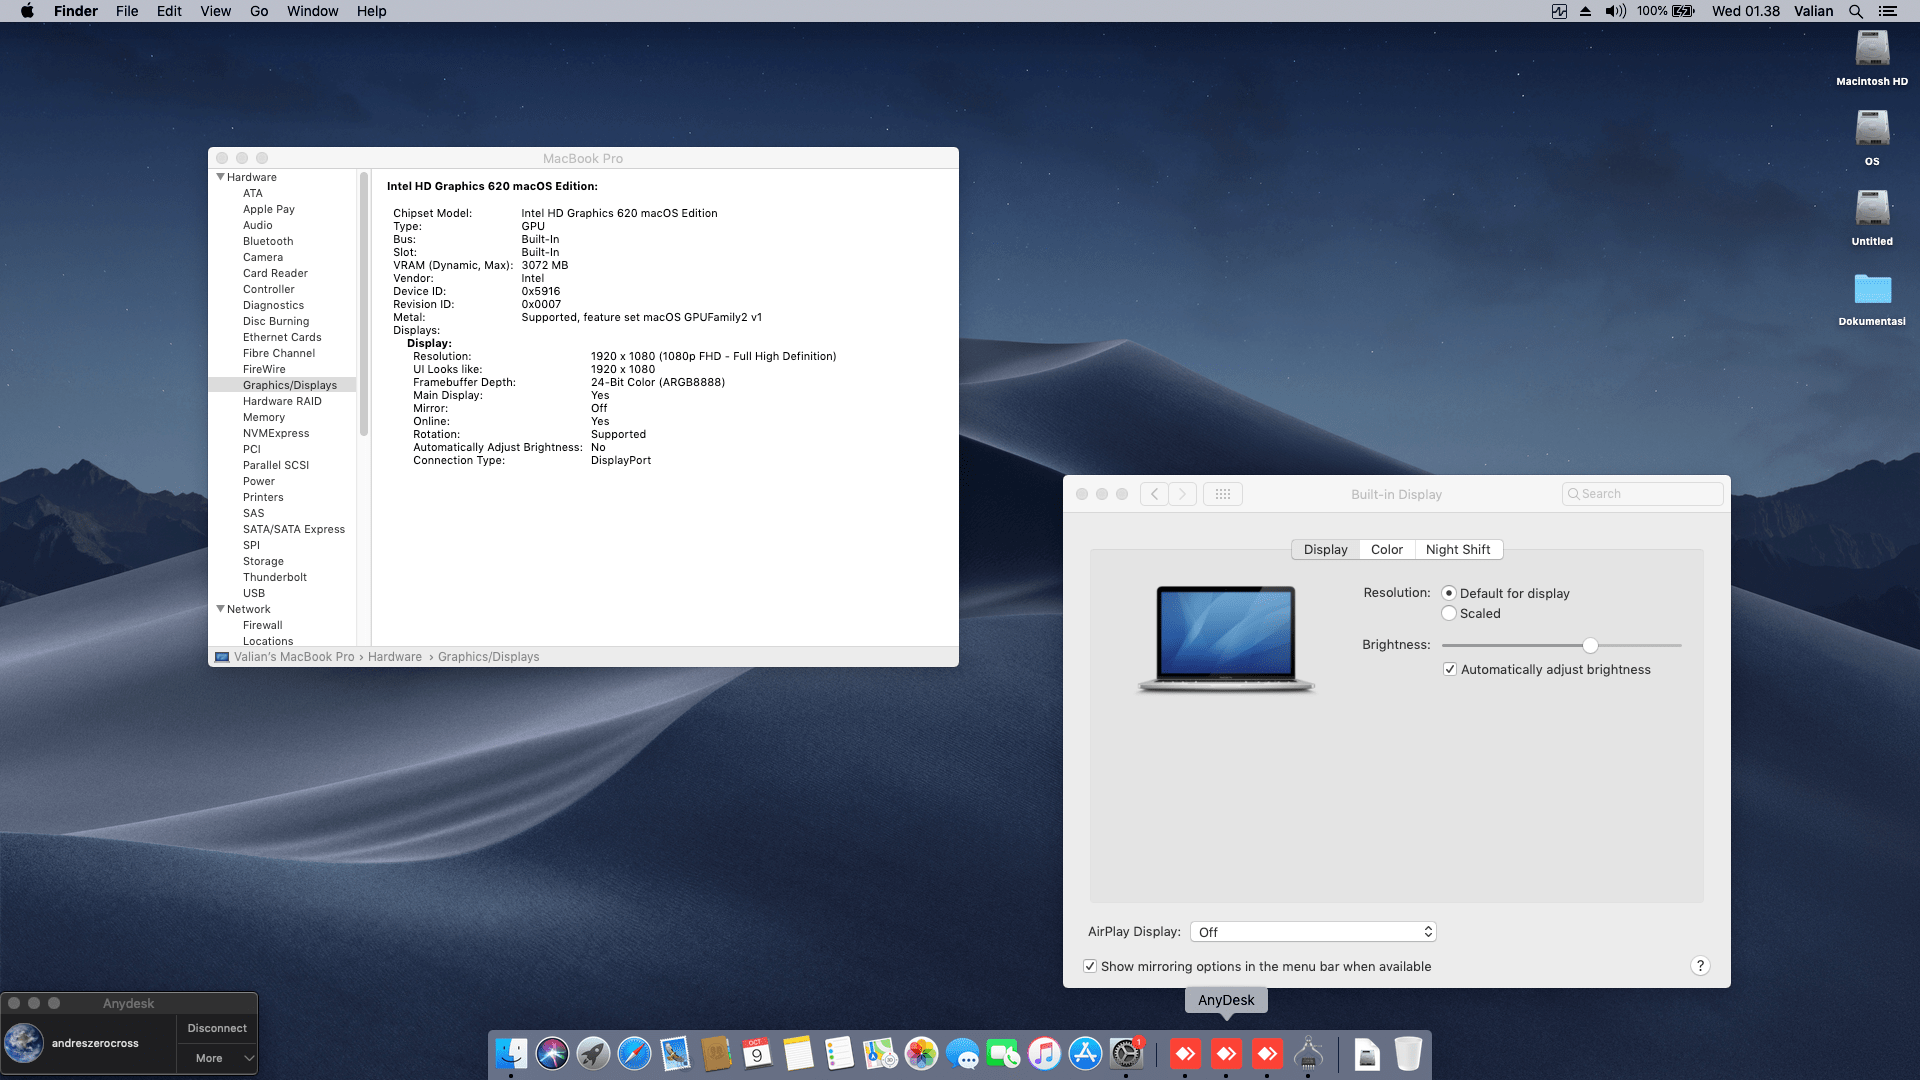Toggle Show mirroring options checkbox
This screenshot has width=1920, height=1080.
click(1090, 966)
